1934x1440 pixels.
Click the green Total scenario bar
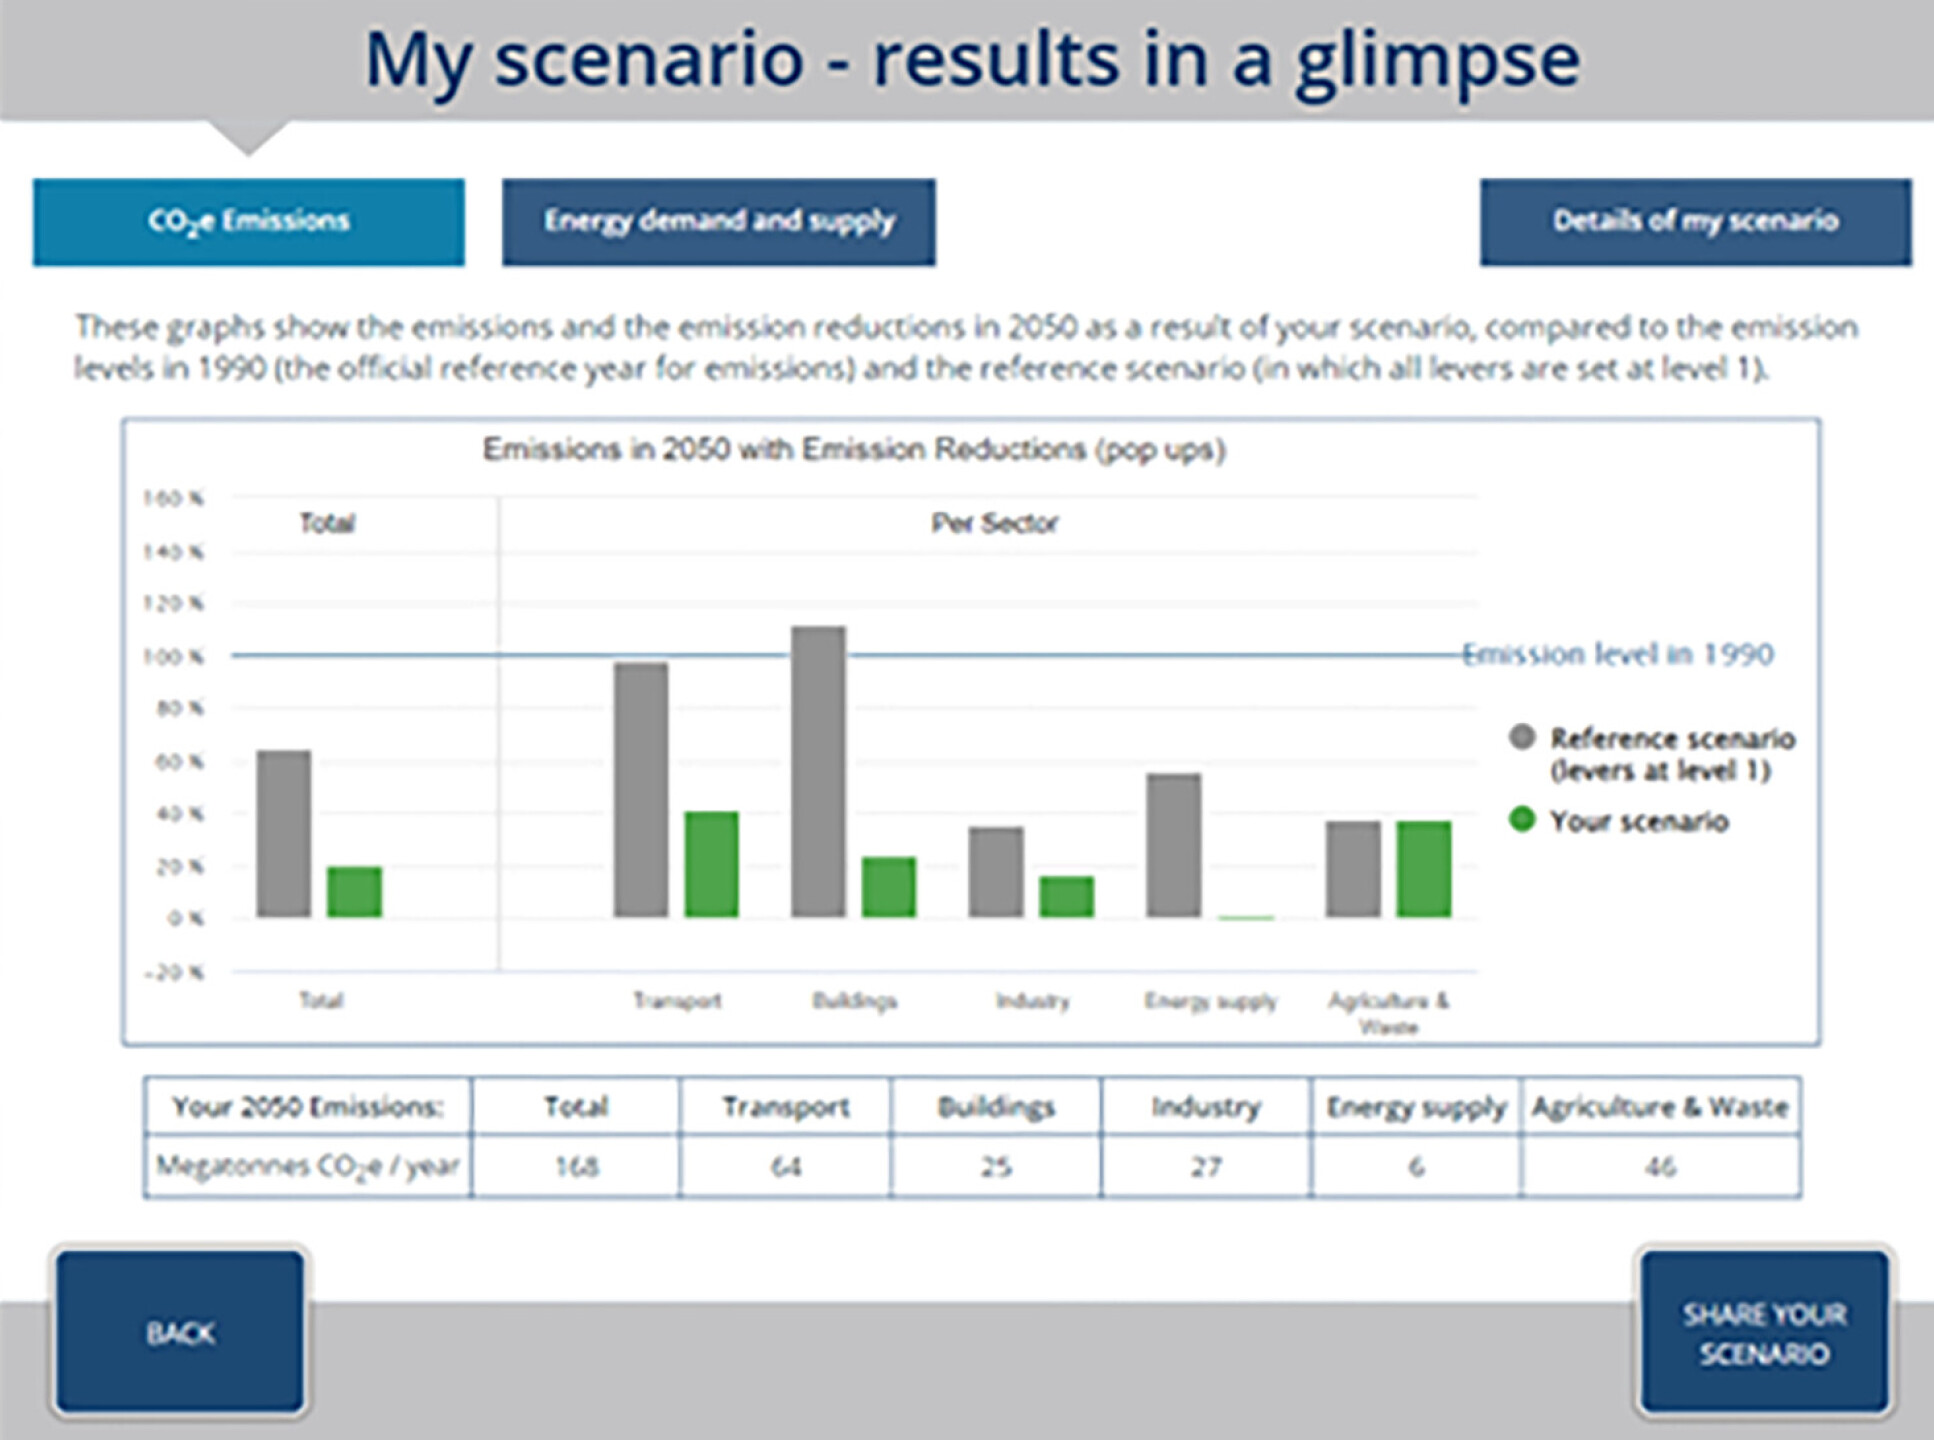(x=354, y=891)
